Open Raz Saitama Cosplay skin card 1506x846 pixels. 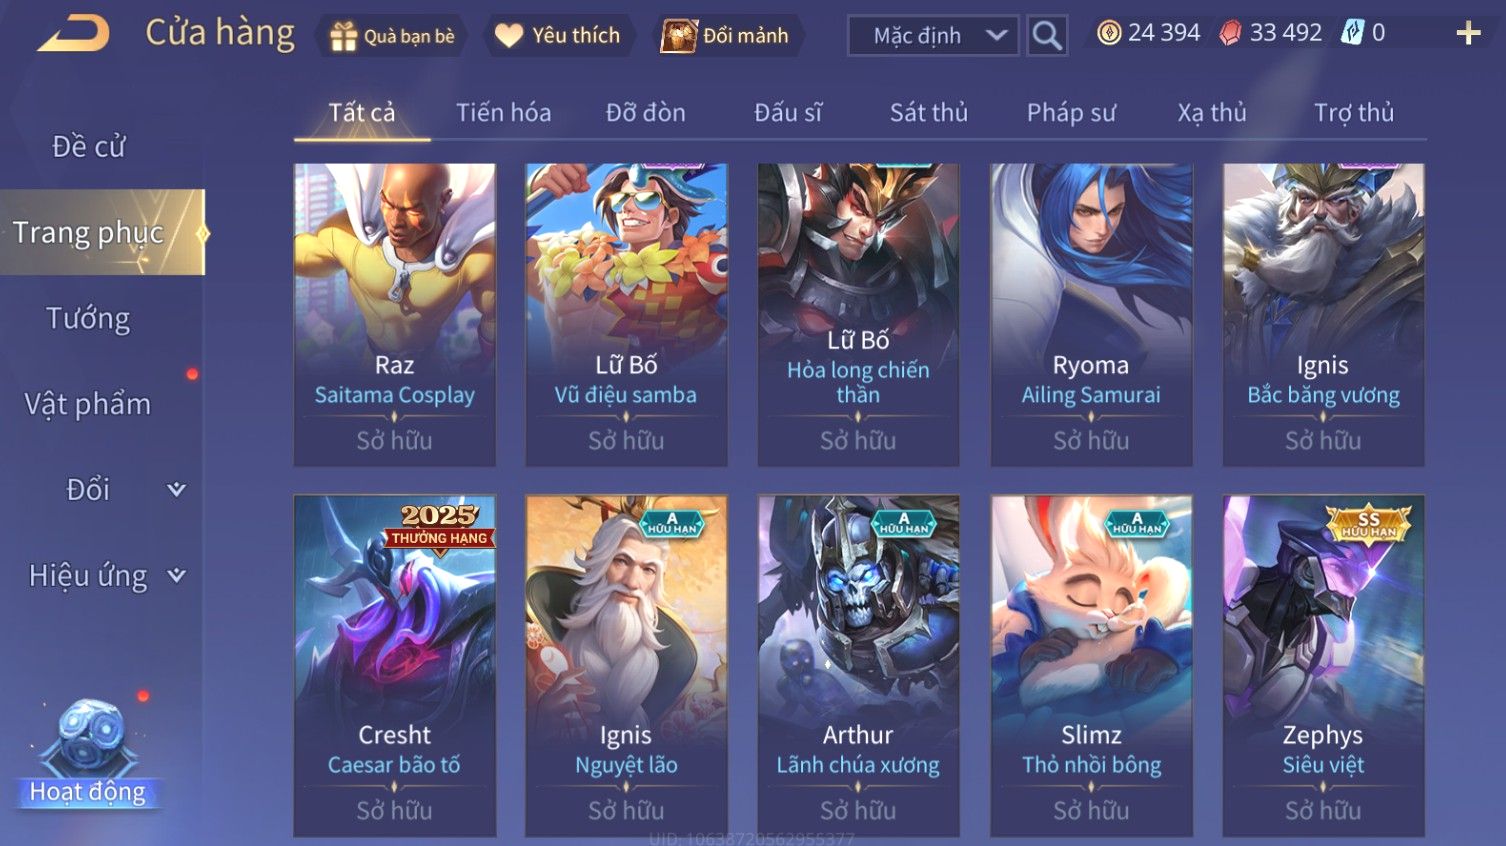coord(395,315)
